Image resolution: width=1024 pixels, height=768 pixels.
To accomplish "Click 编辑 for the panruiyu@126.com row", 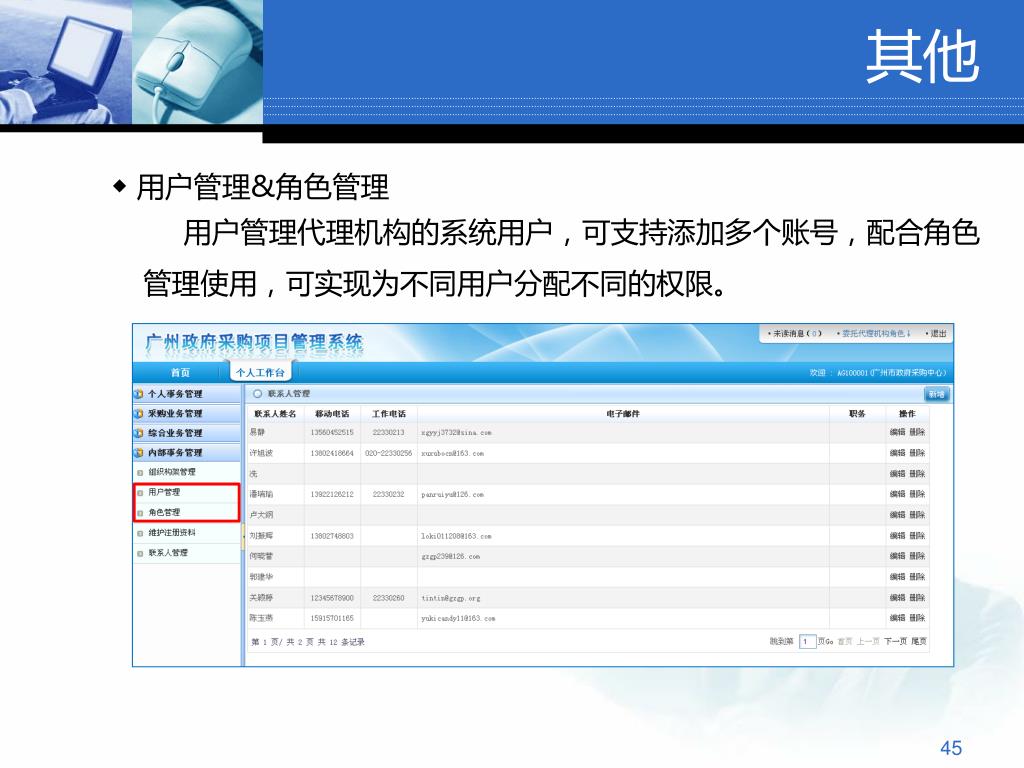I will (x=897, y=494).
